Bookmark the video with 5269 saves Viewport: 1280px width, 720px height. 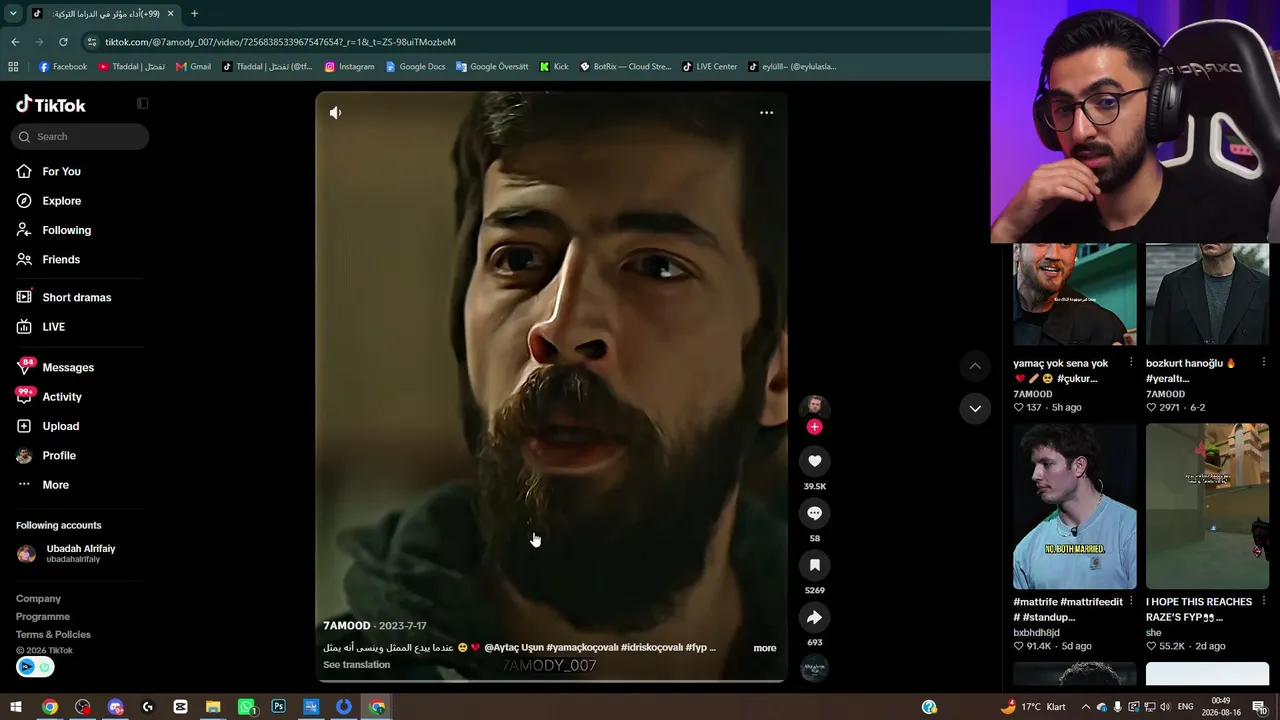click(814, 565)
